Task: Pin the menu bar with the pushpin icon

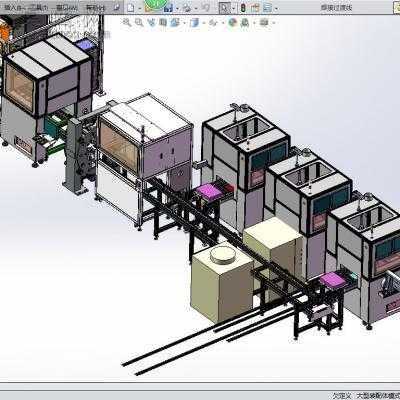Action: point(116,7)
